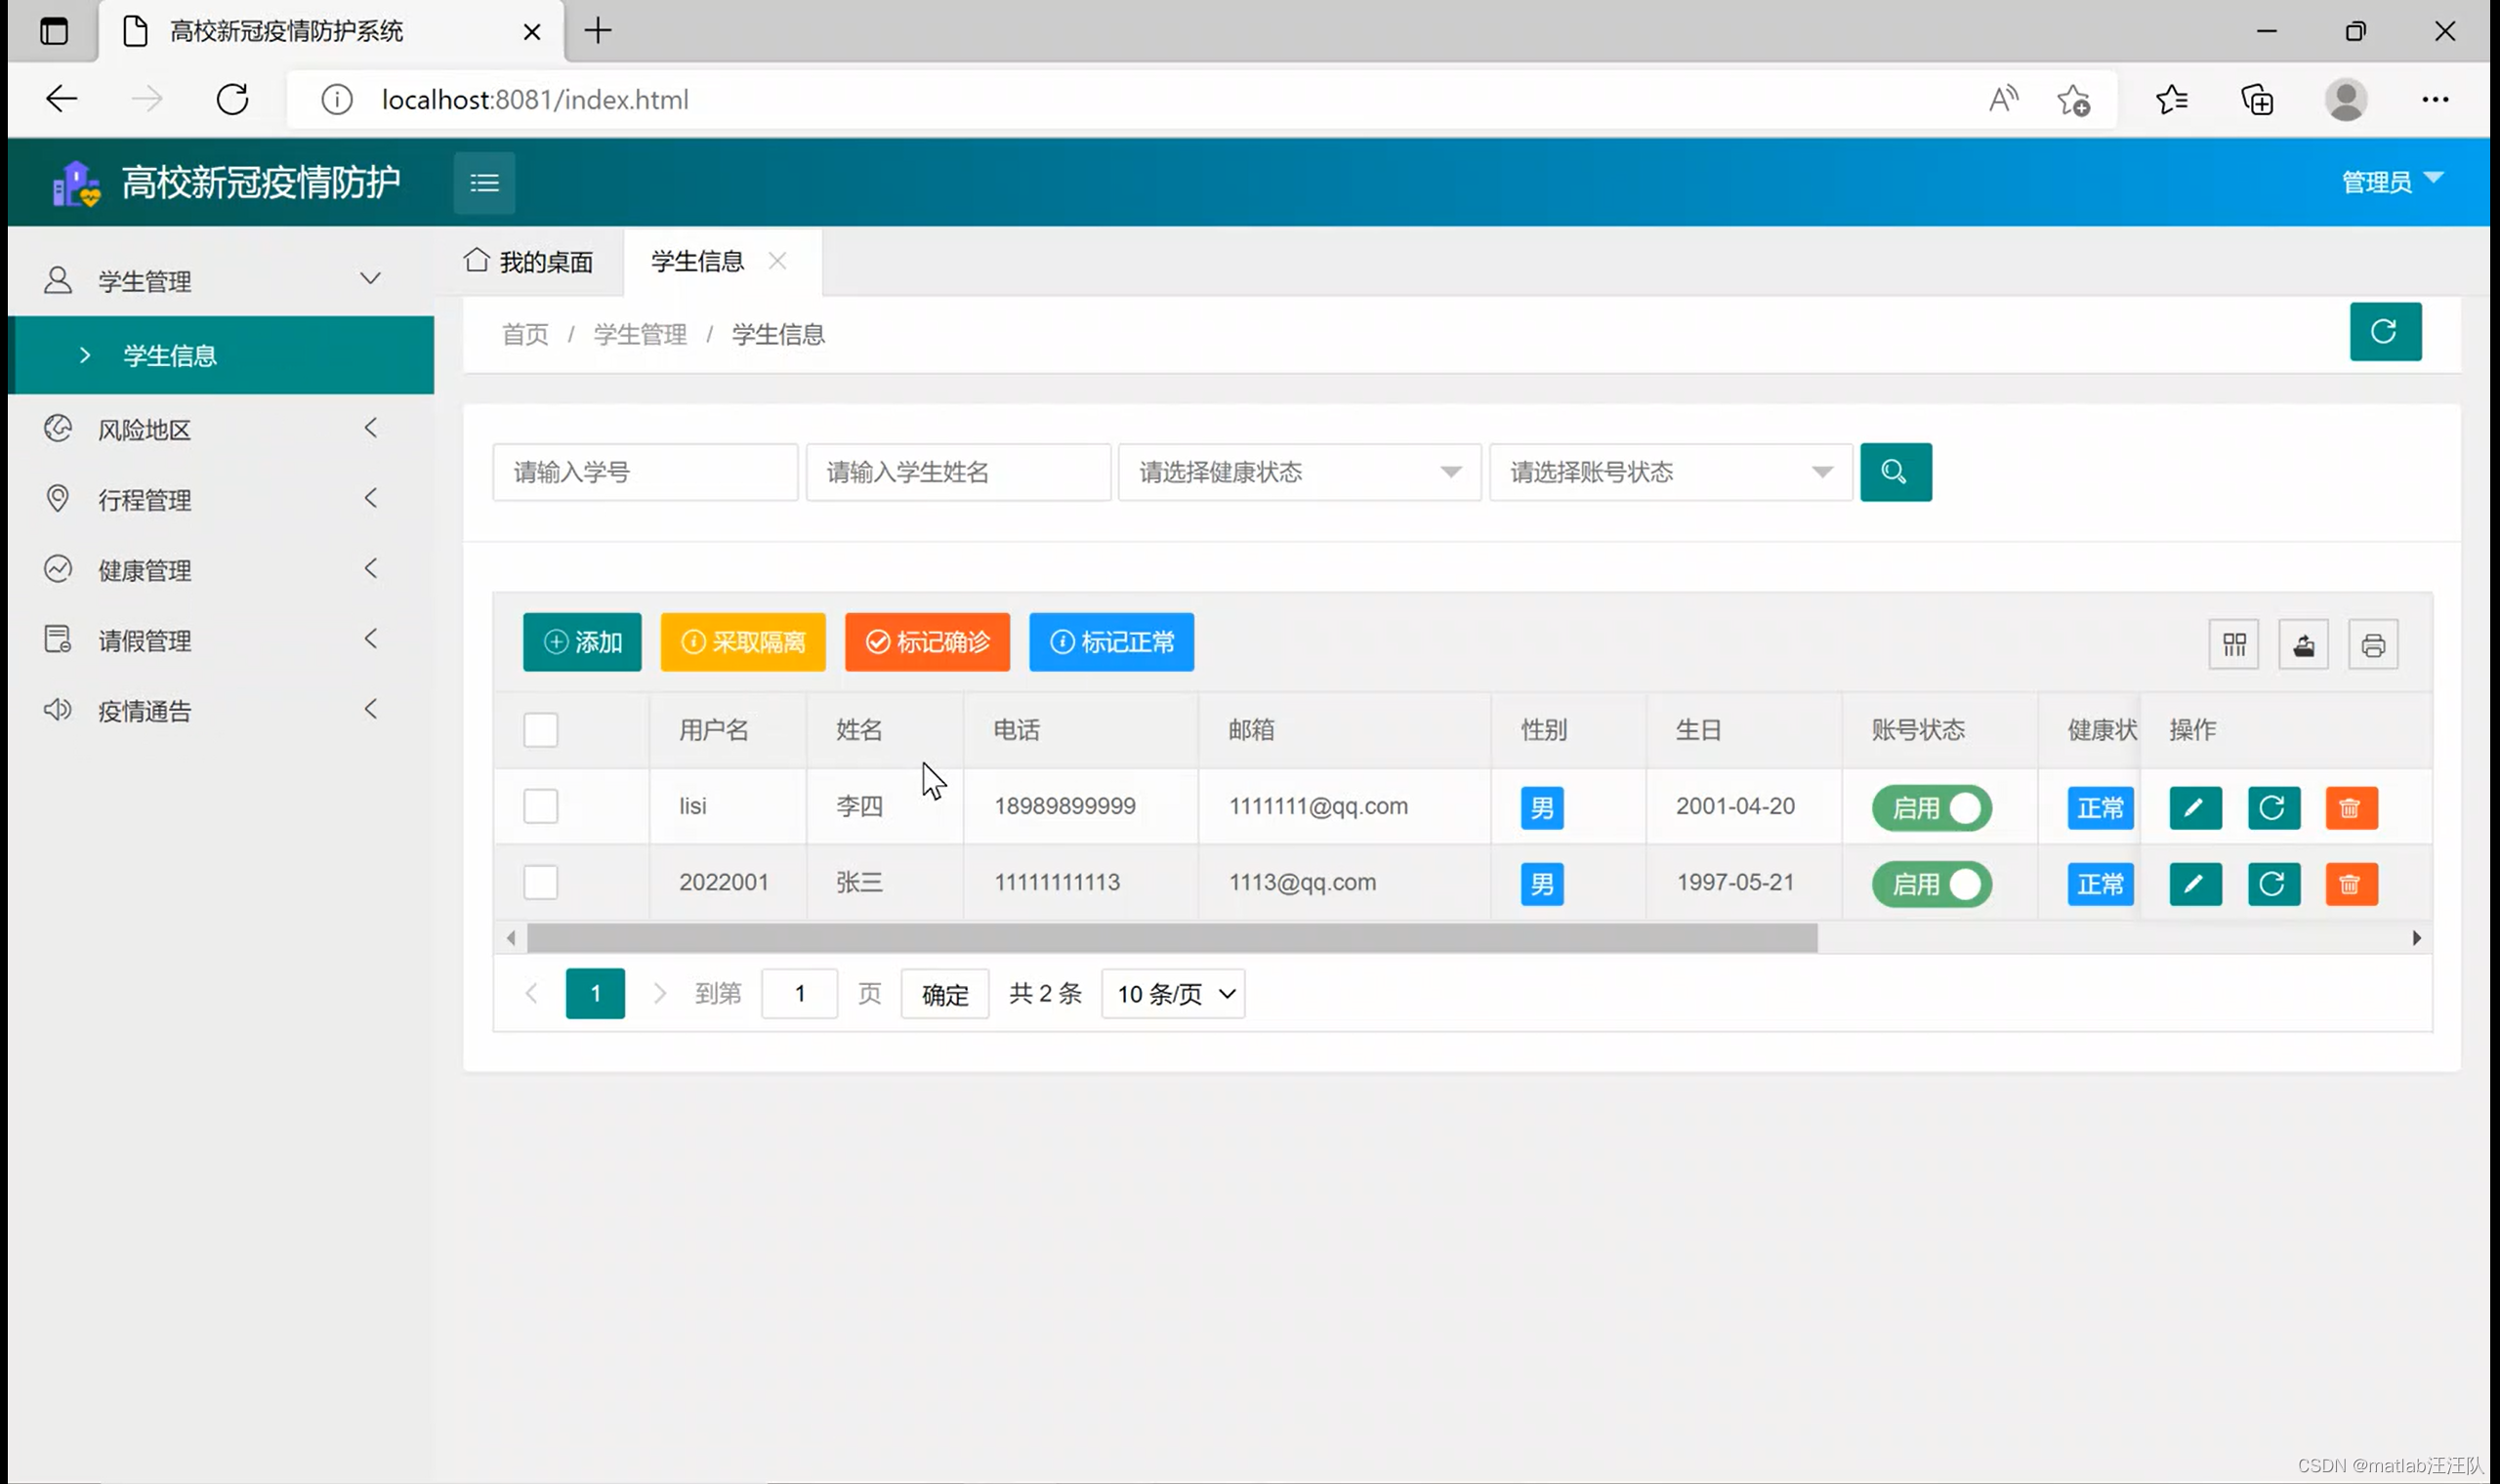Screen dimensions: 2500x1484
Task: Collapse the sidebar with the hamburger icon
Action: 484,183
